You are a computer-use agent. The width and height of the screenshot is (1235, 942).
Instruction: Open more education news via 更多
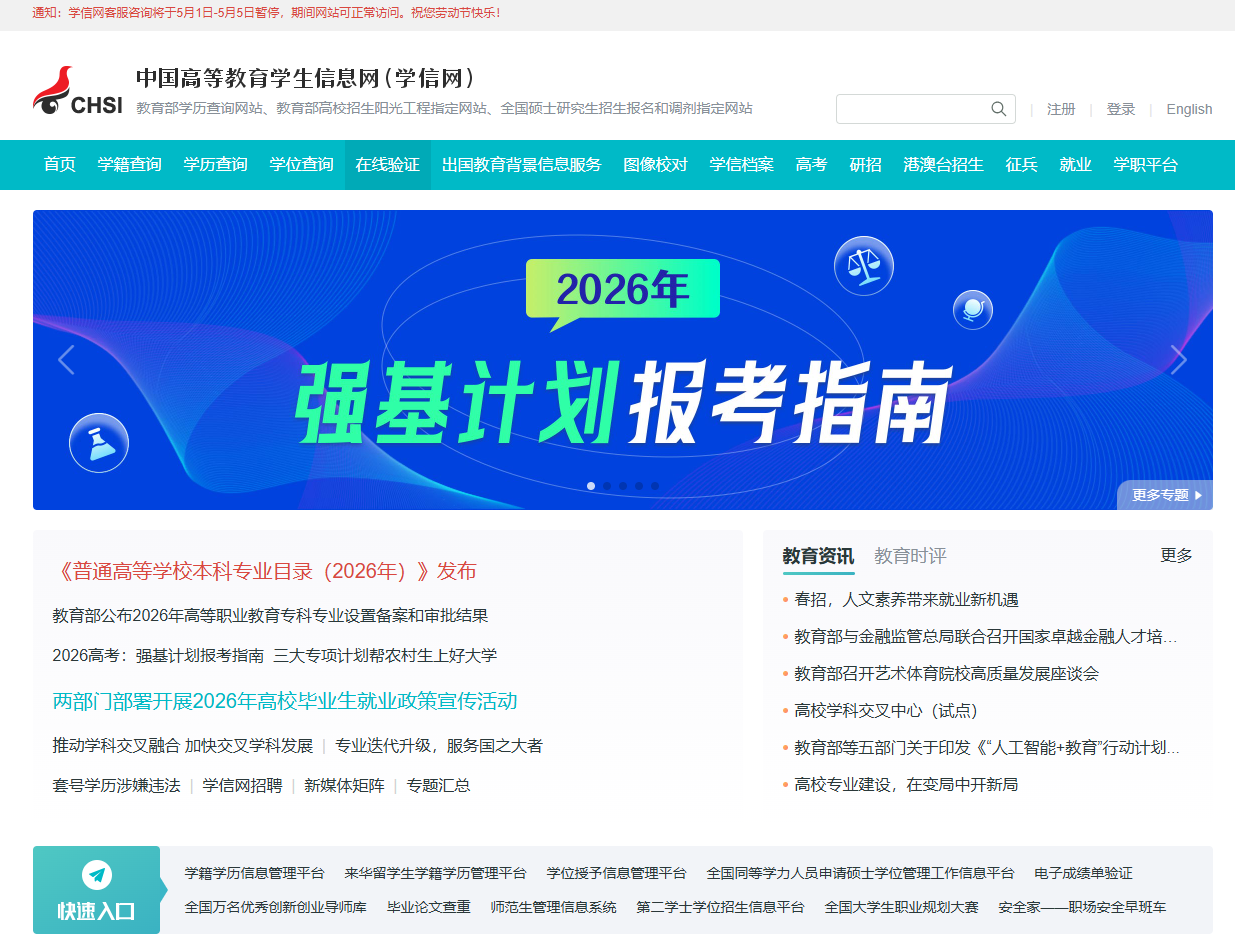[x=1177, y=555]
